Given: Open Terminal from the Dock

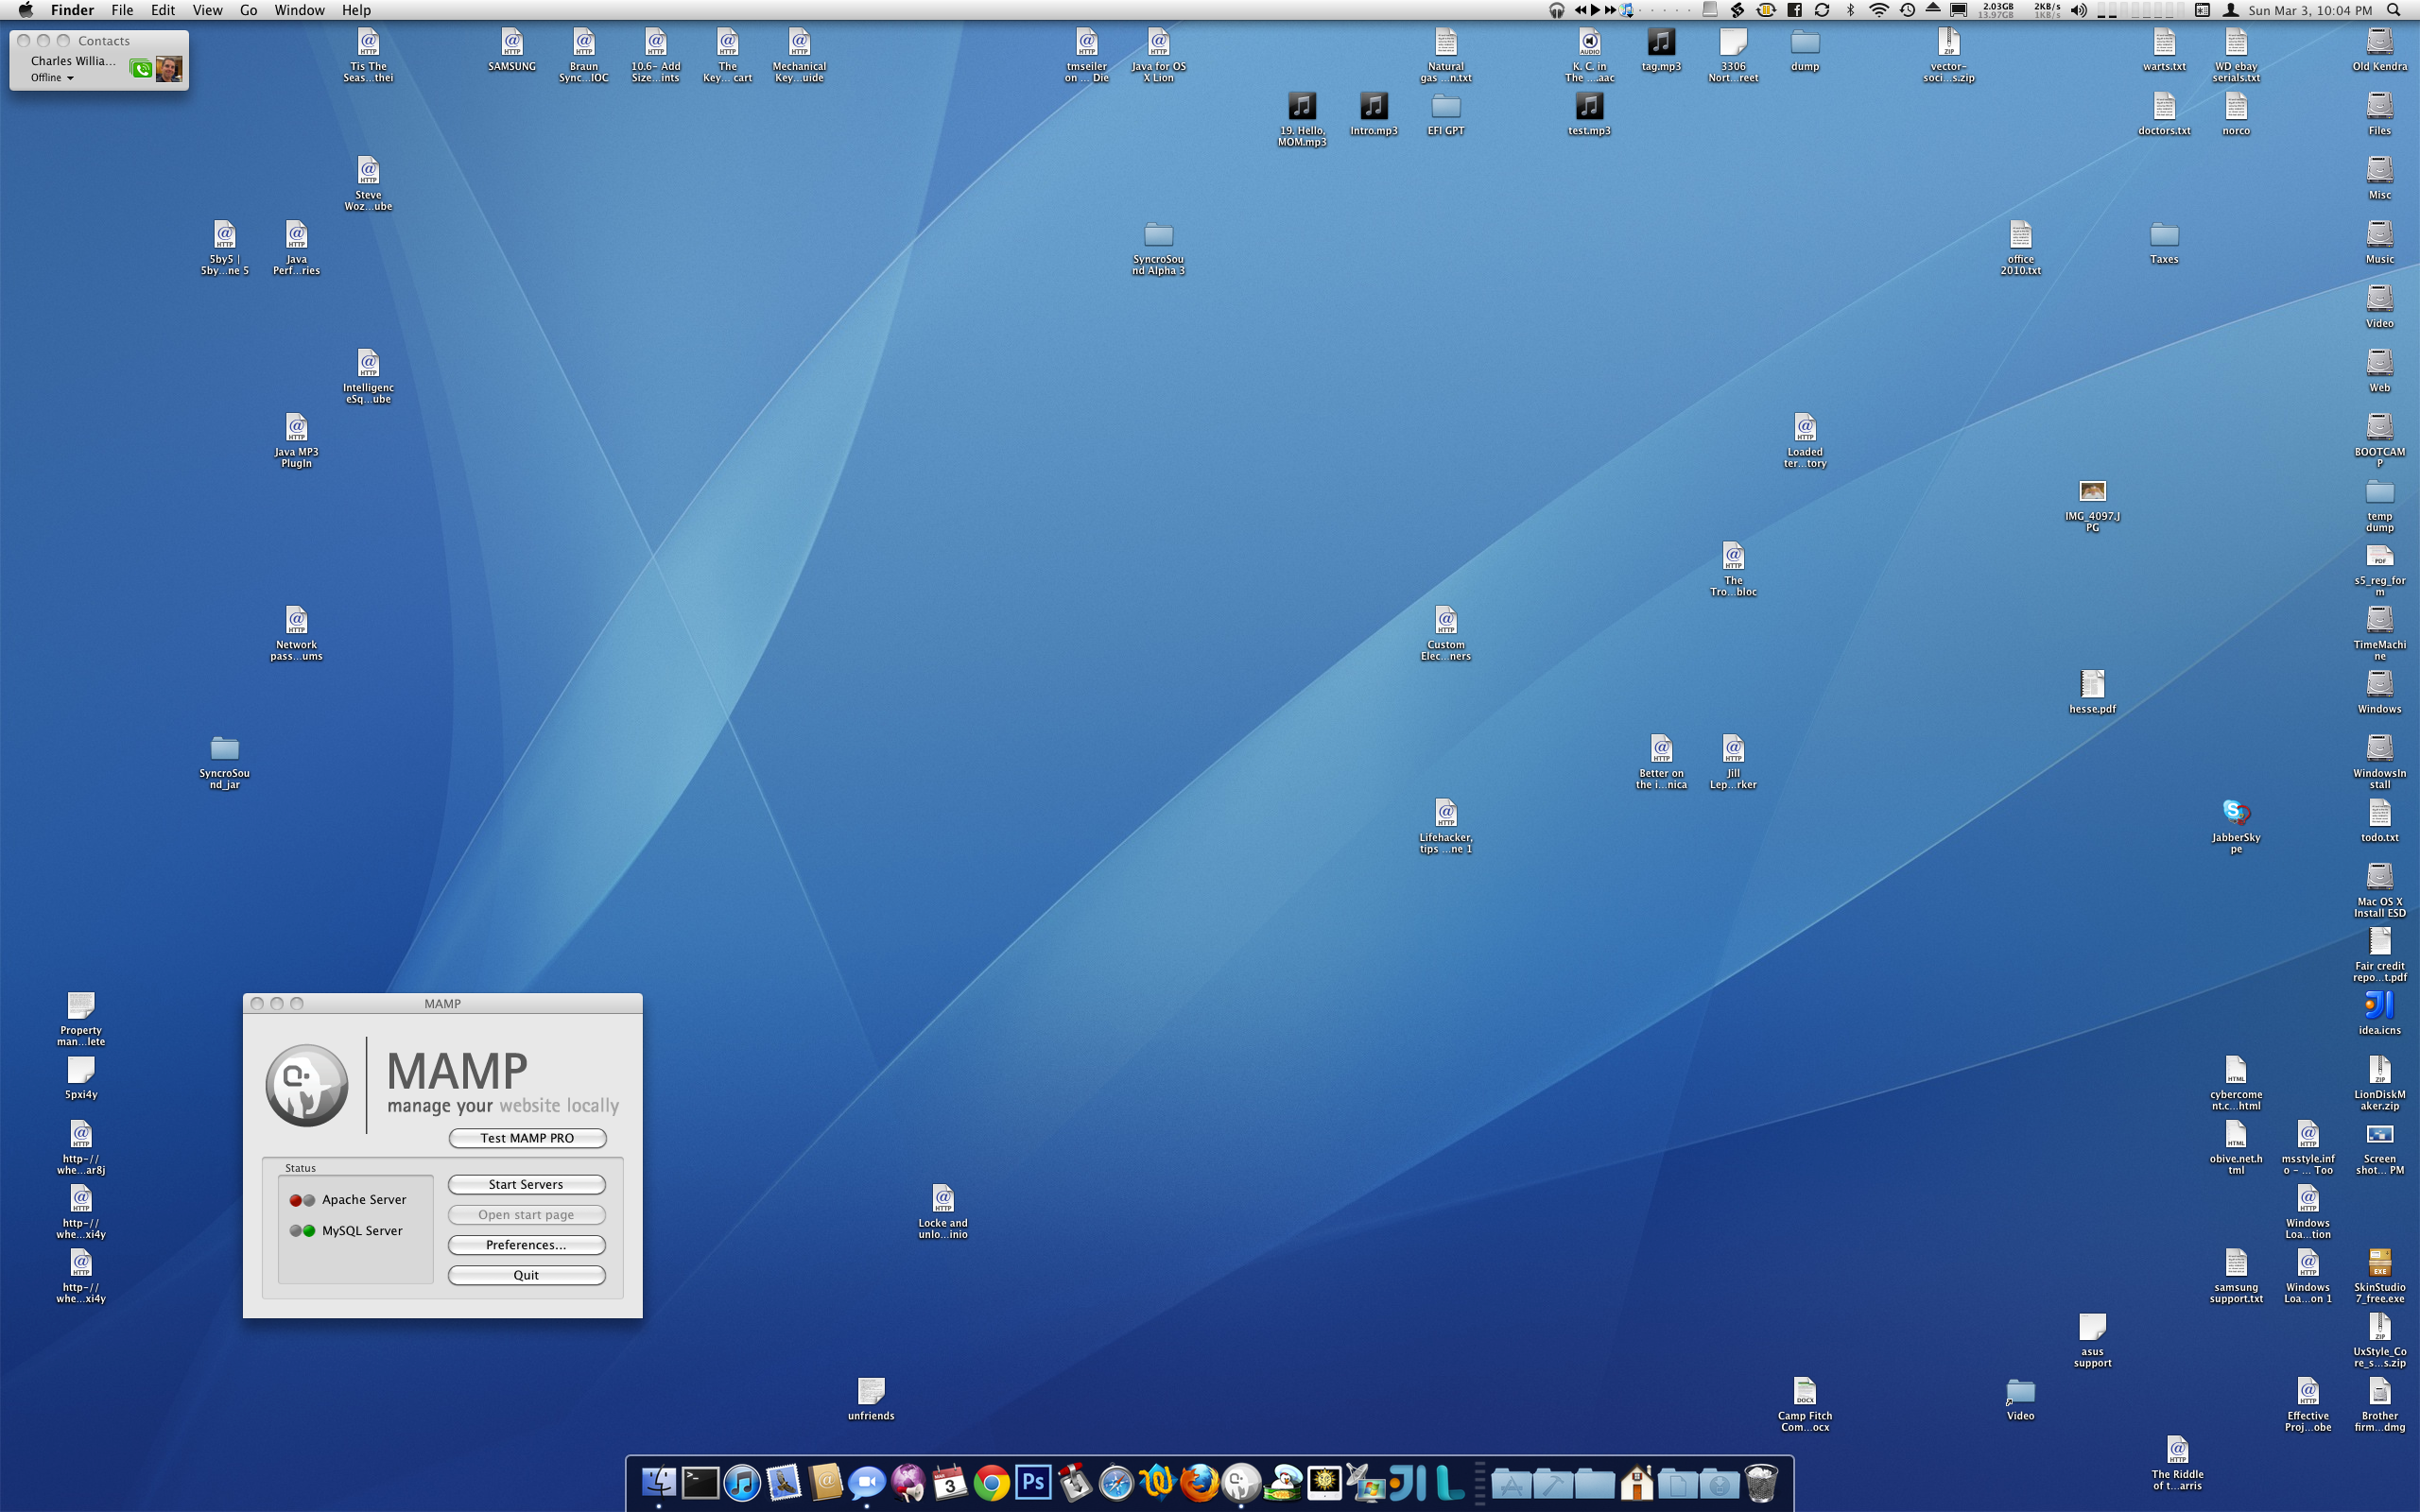Looking at the screenshot, I should 701,1483.
